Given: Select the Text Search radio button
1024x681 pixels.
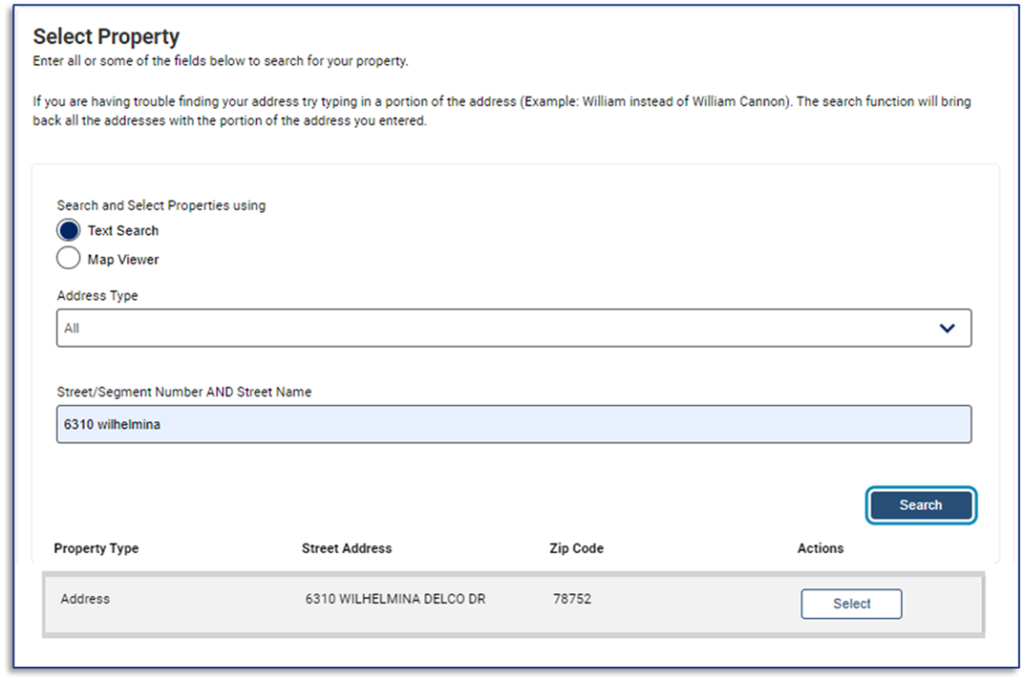Looking at the screenshot, I should pyautogui.click(x=68, y=230).
